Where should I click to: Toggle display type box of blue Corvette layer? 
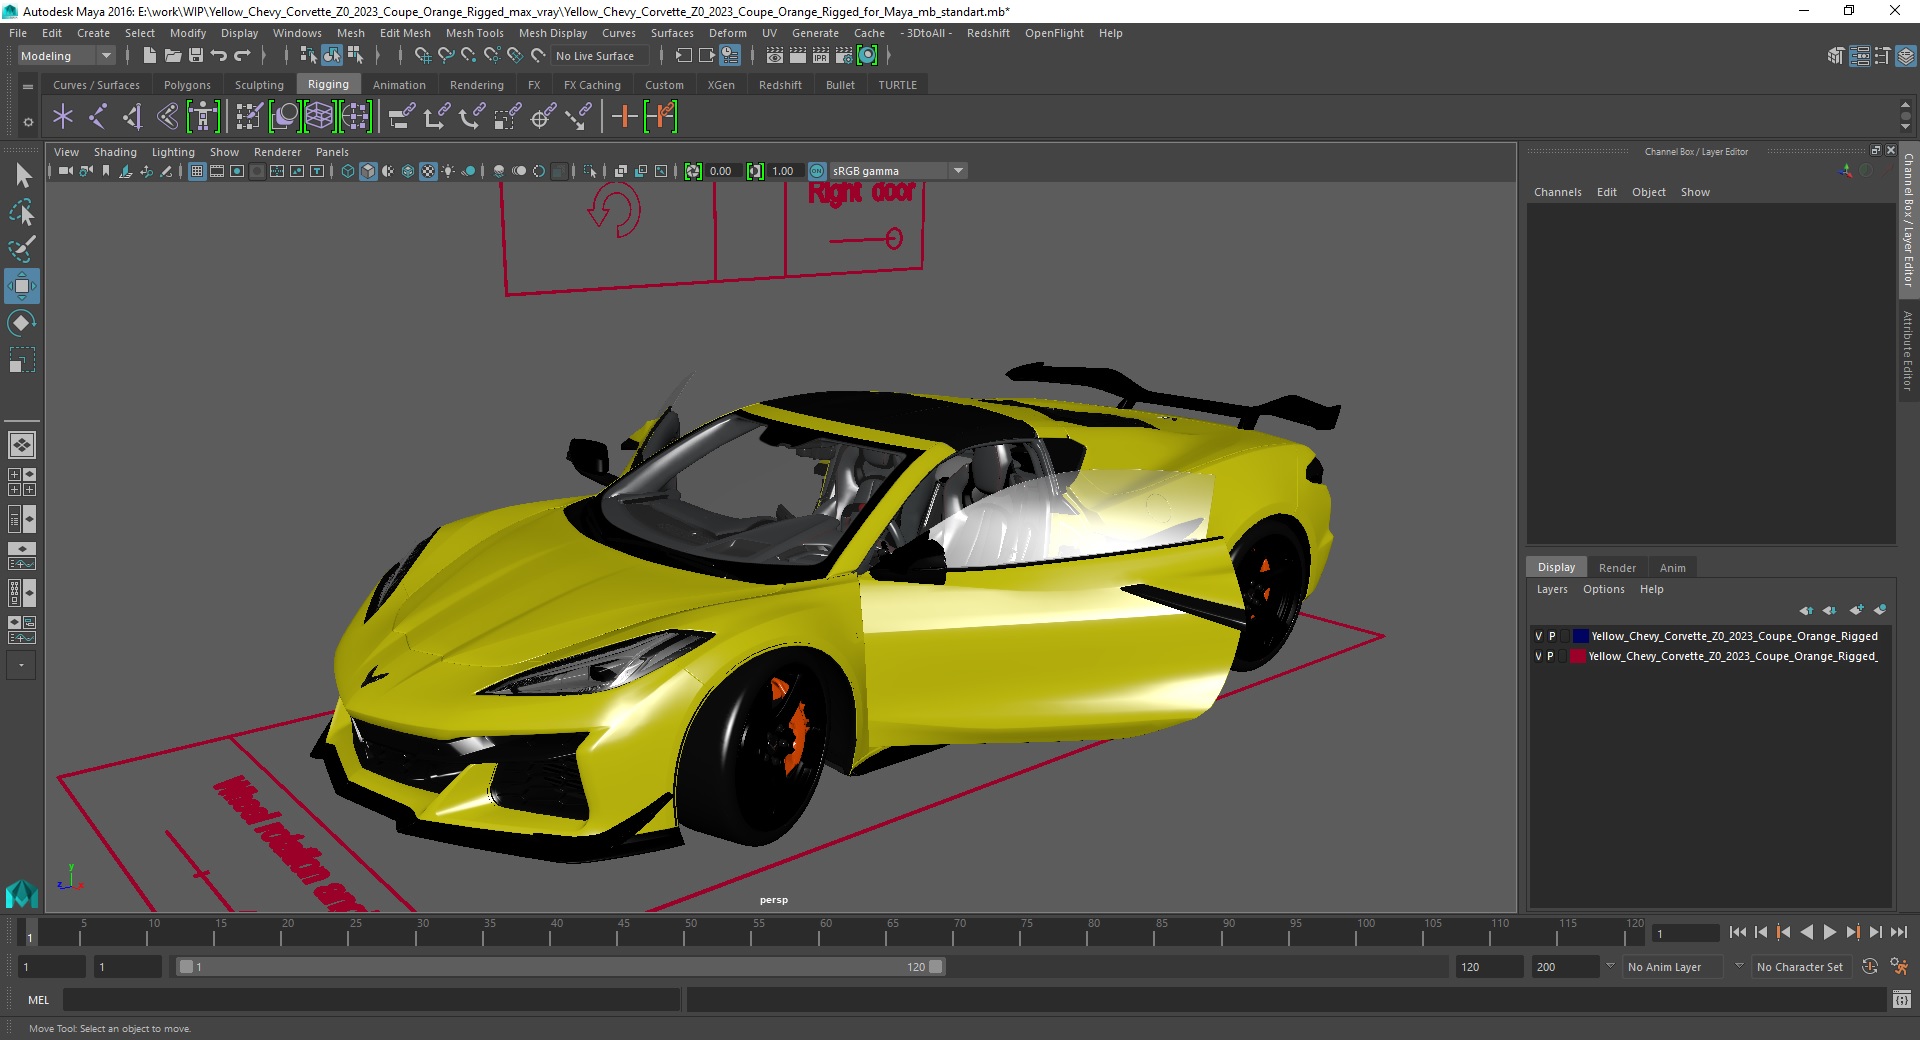point(1565,636)
